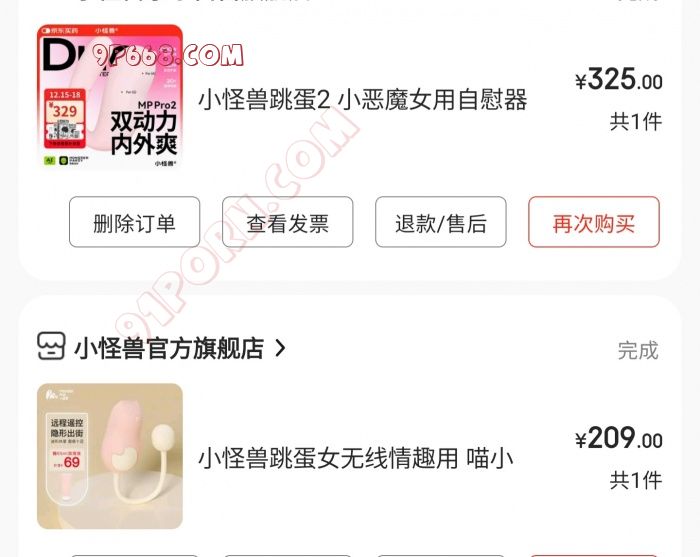Open product title 小怪兽跳蛋2 小恶魔女用自慰器
The width and height of the screenshot is (700, 557).
tap(362, 100)
